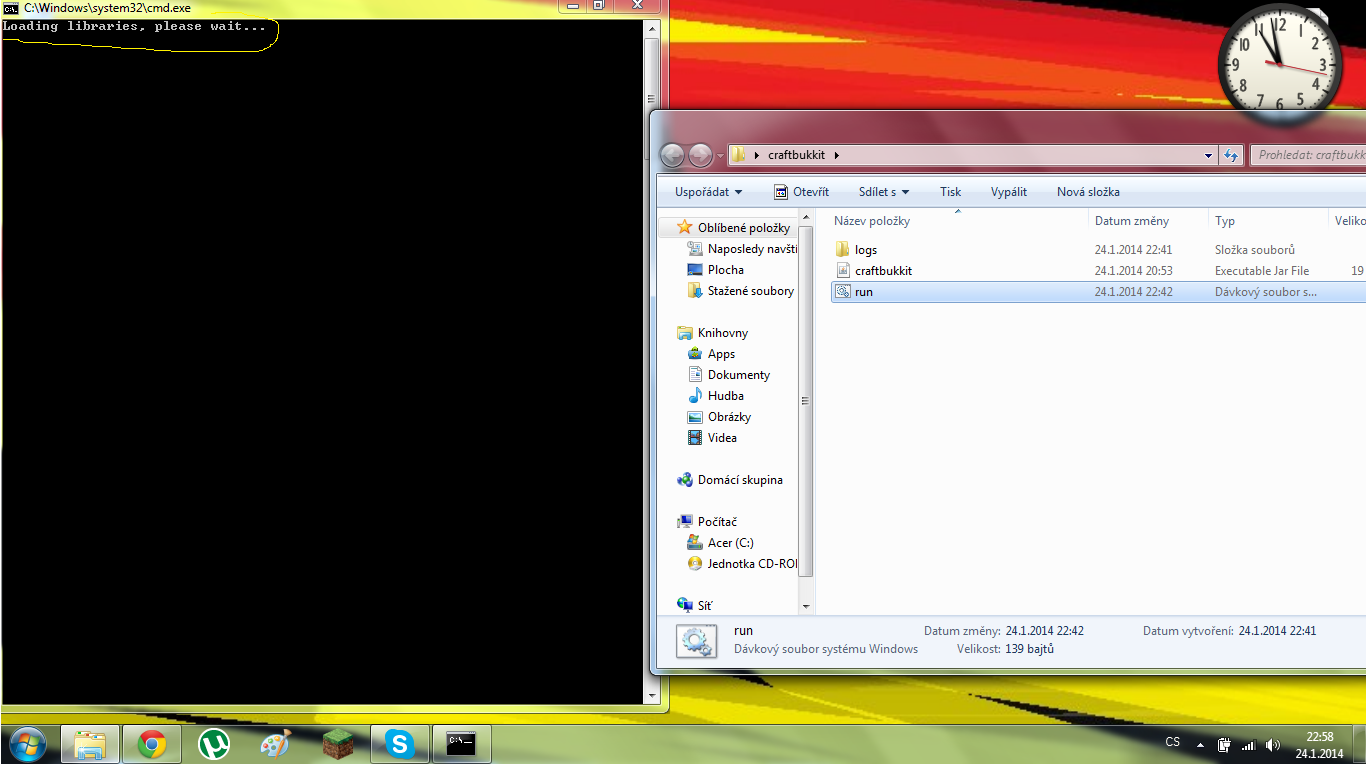1366x768 pixels.
Task: Click the volume icon in system tray
Action: [1272, 745]
